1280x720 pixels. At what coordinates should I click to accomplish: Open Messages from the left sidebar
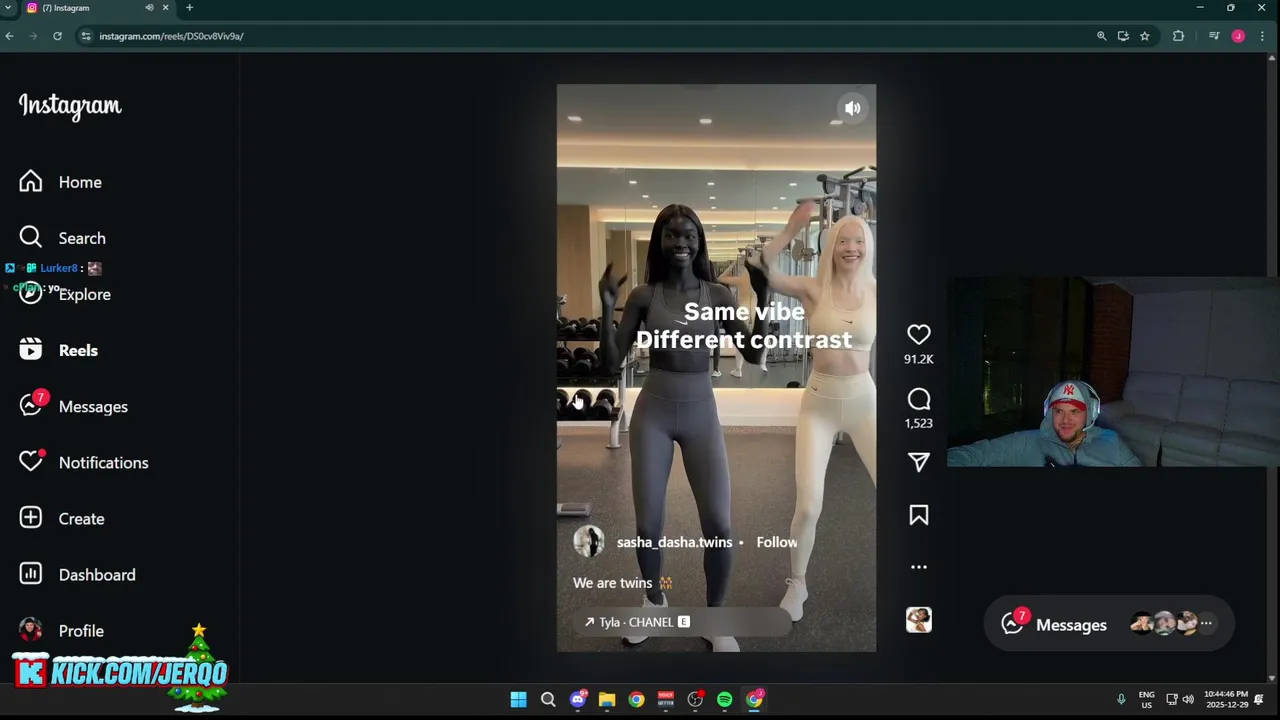[x=73, y=406]
